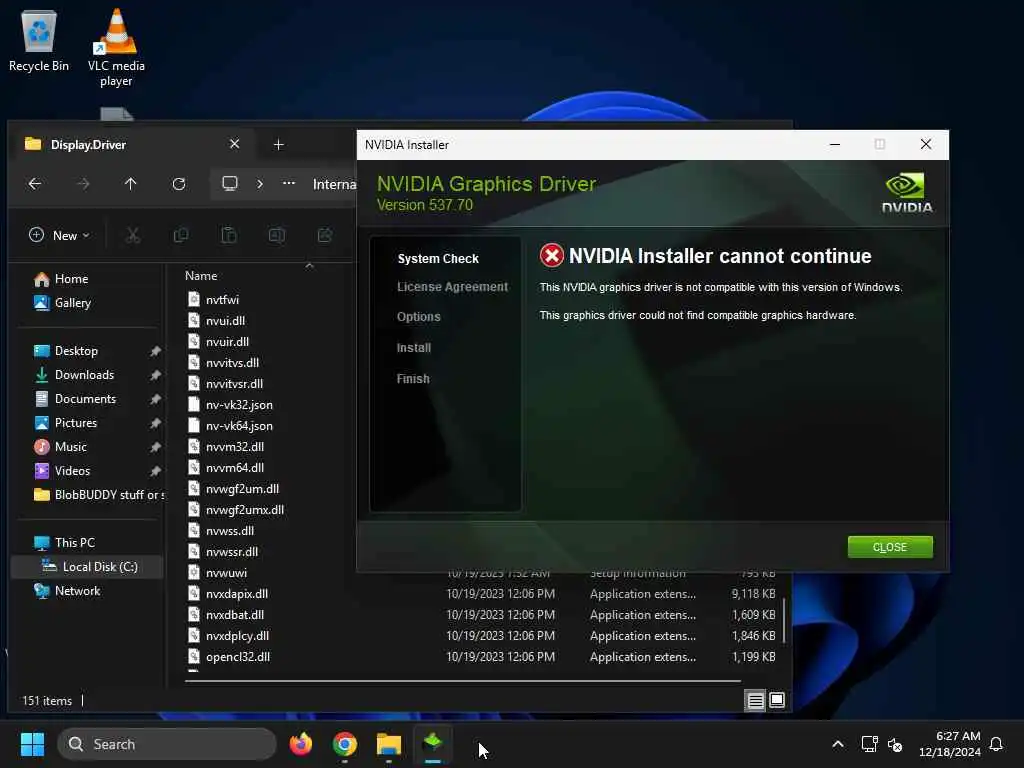Click License Agreement step in NVIDIA Installer
Image resolution: width=1024 pixels, height=768 pixels.
click(x=452, y=287)
